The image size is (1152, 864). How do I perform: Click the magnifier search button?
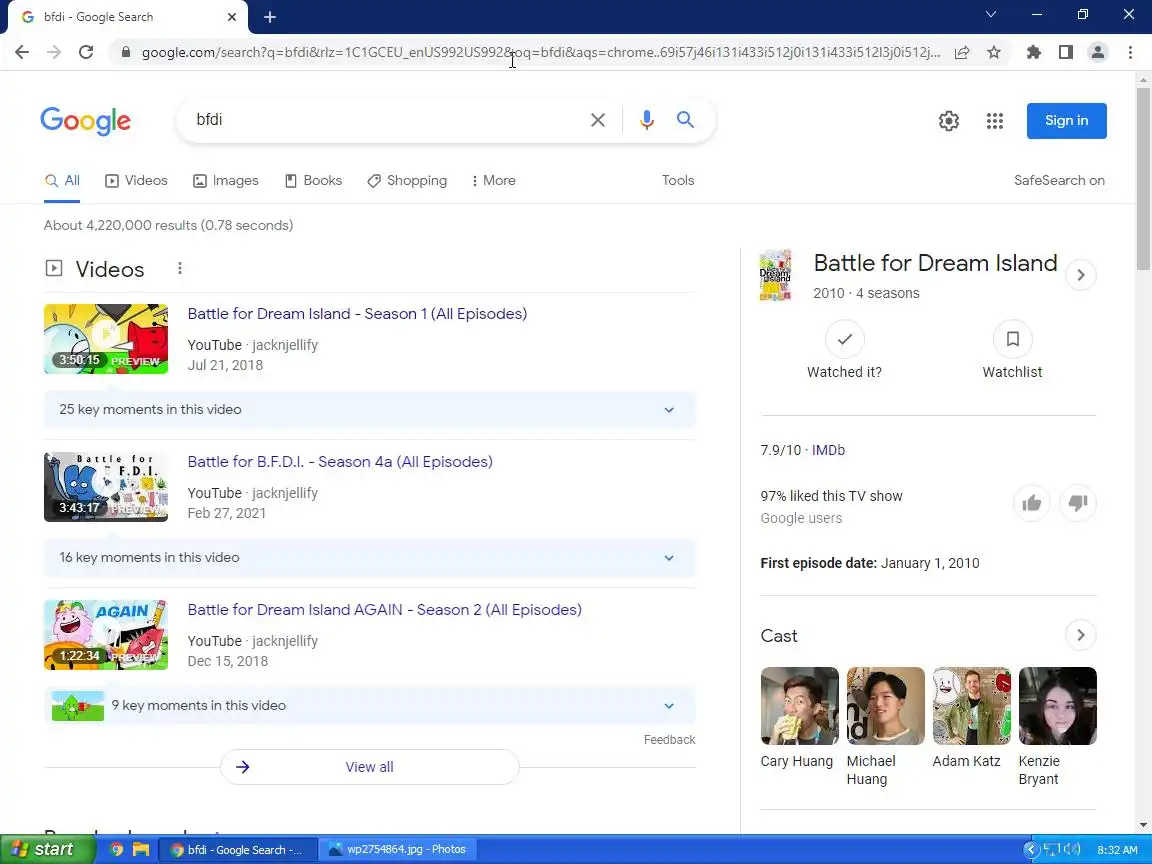[685, 119]
